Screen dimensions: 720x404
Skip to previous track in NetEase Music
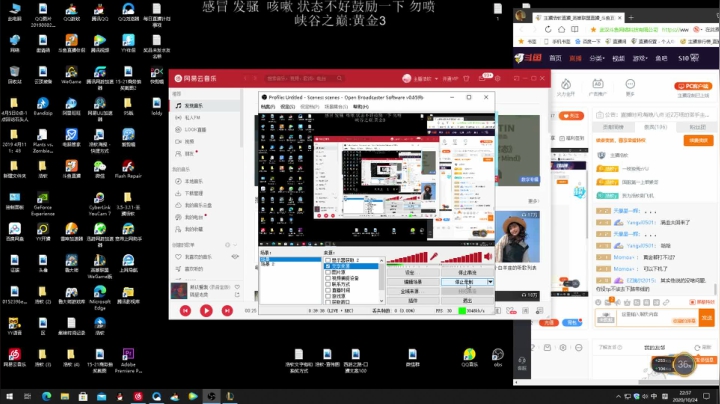(x=186, y=311)
